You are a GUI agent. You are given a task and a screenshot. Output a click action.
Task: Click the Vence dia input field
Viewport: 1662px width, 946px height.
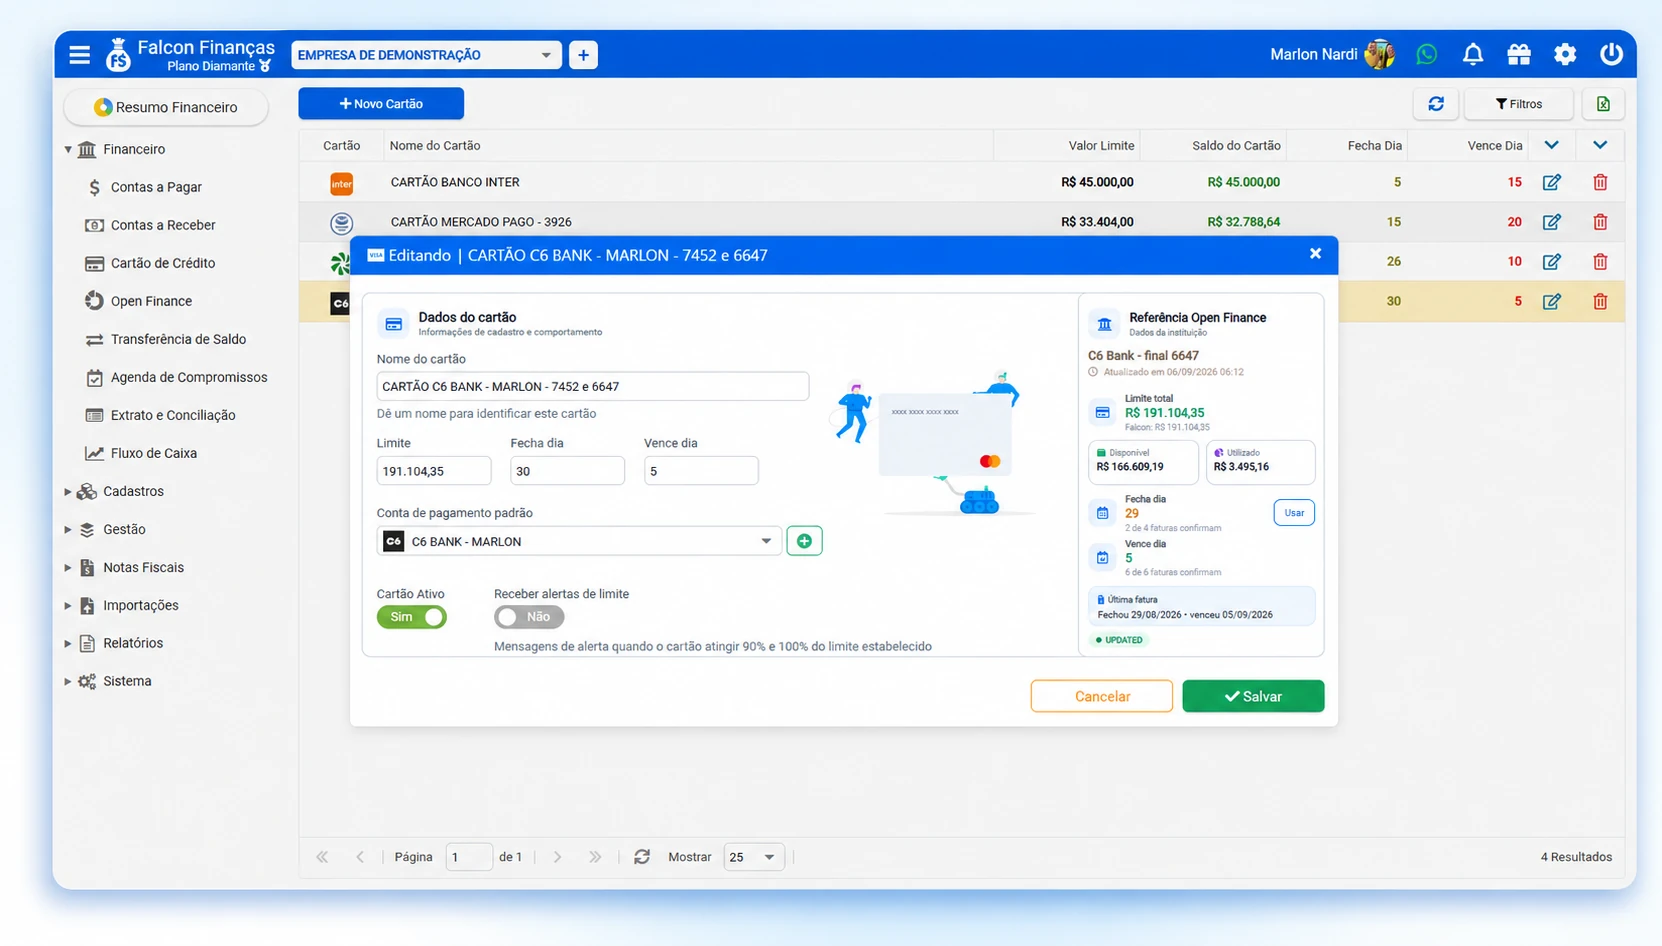(x=701, y=471)
